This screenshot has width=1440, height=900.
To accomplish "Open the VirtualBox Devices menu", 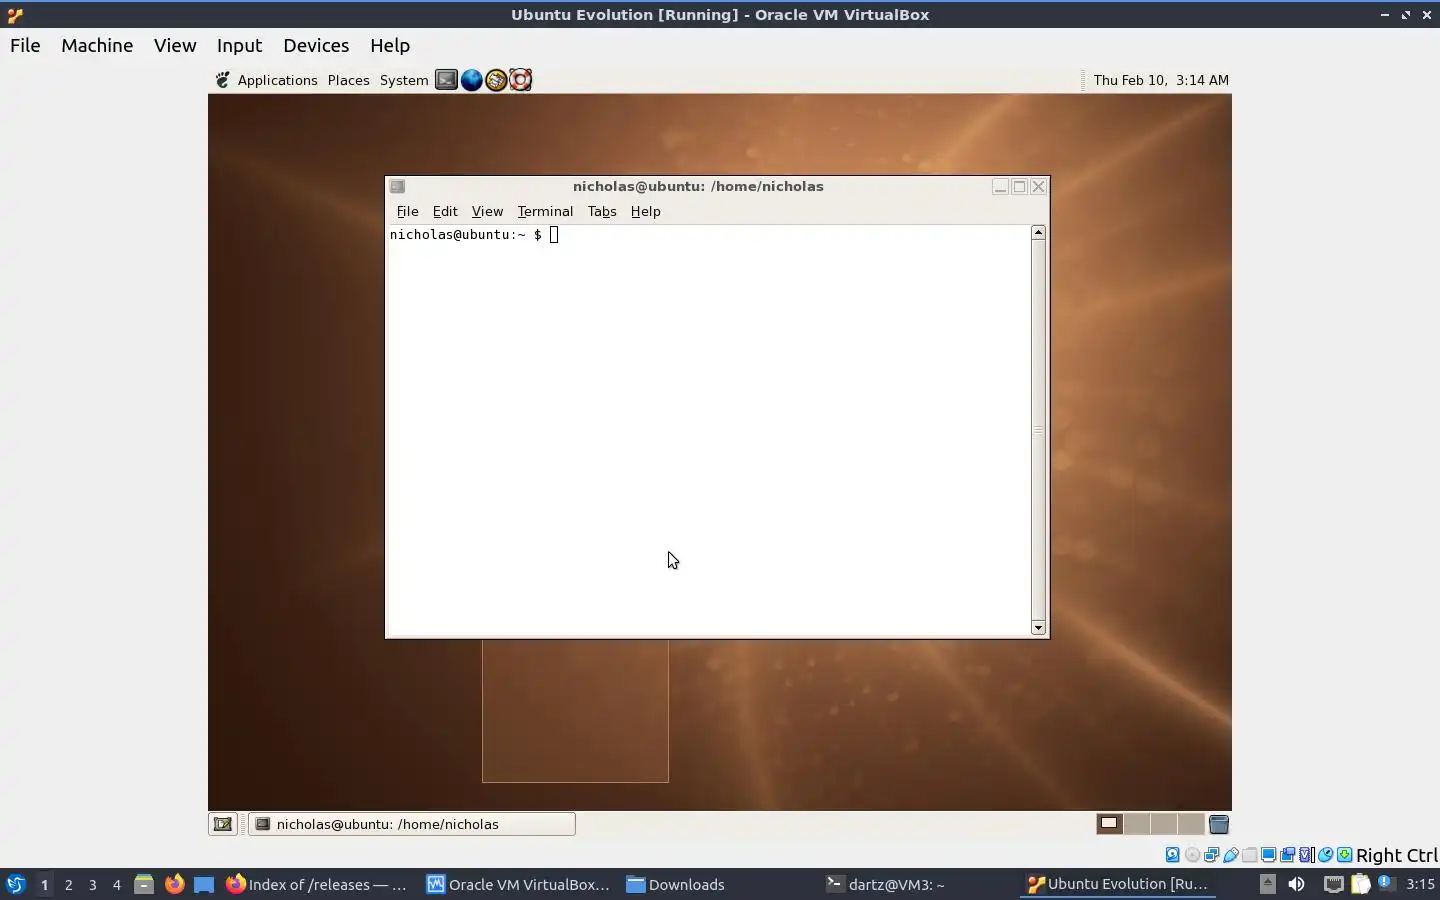I will pos(316,45).
